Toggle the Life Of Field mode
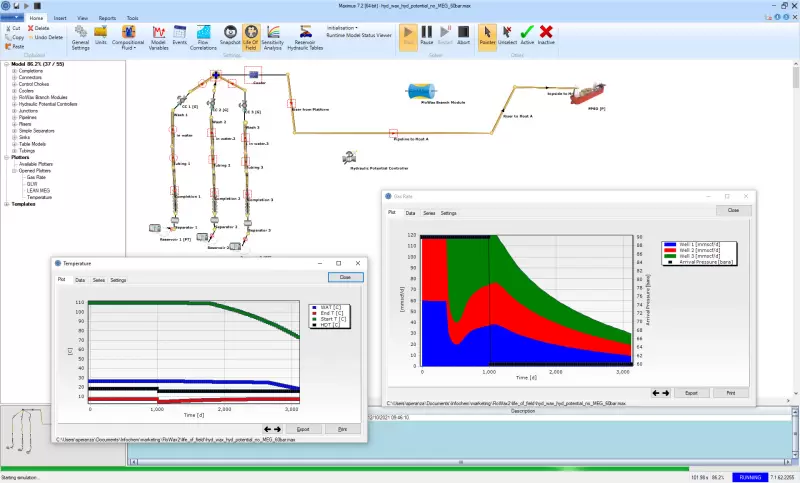Screen dimensions: 800x483 click(x=251, y=37)
